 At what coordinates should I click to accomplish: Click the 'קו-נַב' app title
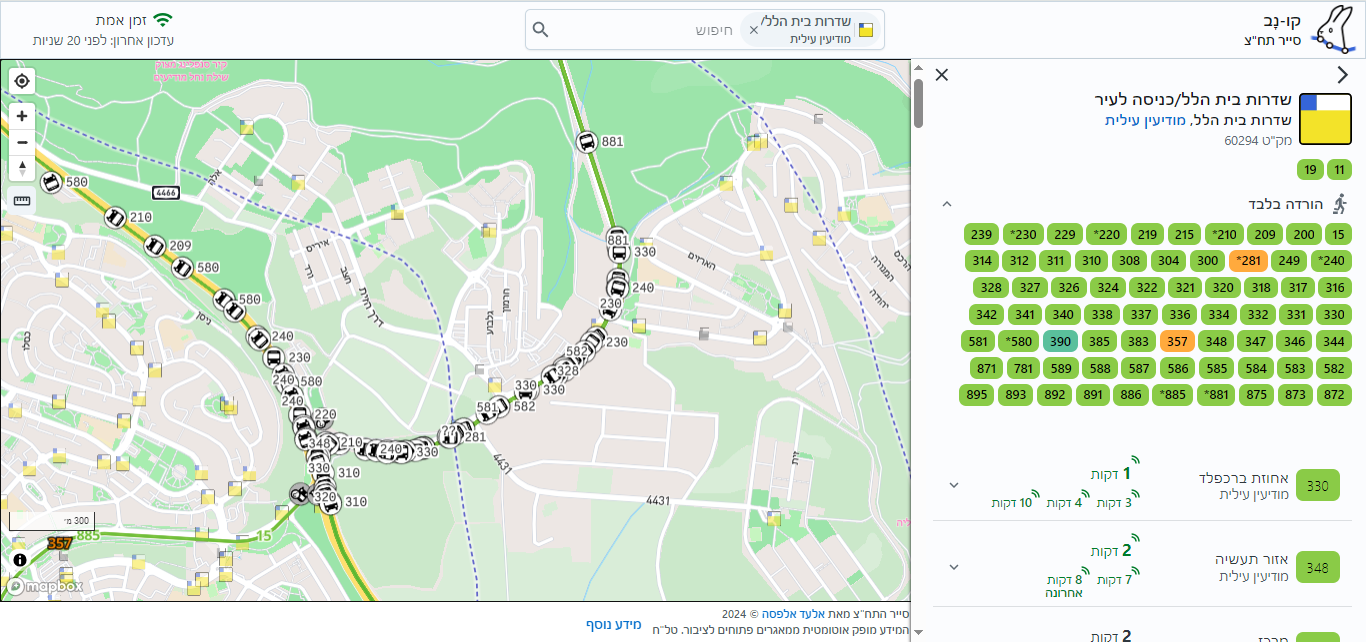pyautogui.click(x=1283, y=20)
